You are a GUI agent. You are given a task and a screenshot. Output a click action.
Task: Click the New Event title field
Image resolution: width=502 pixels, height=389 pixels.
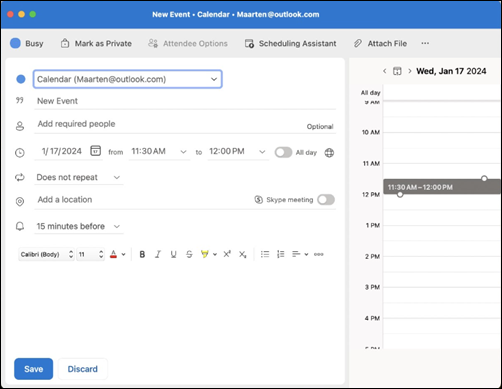tap(185, 101)
